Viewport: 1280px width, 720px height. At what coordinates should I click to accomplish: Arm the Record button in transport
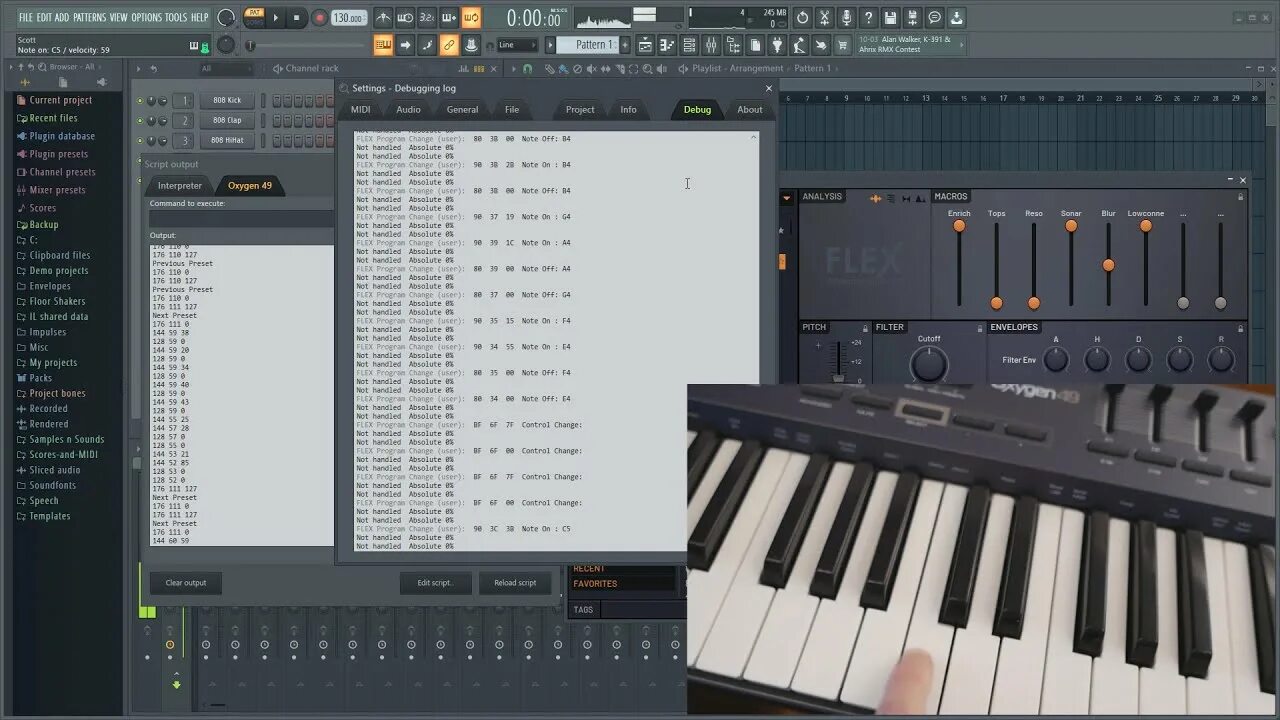point(319,17)
